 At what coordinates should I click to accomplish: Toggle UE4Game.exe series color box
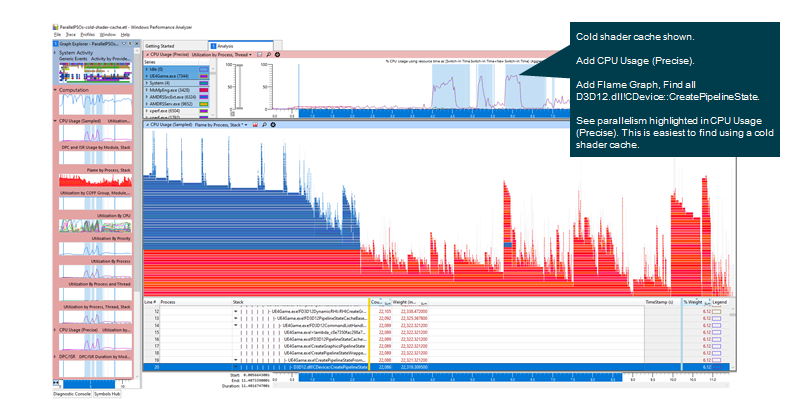click(x=204, y=75)
